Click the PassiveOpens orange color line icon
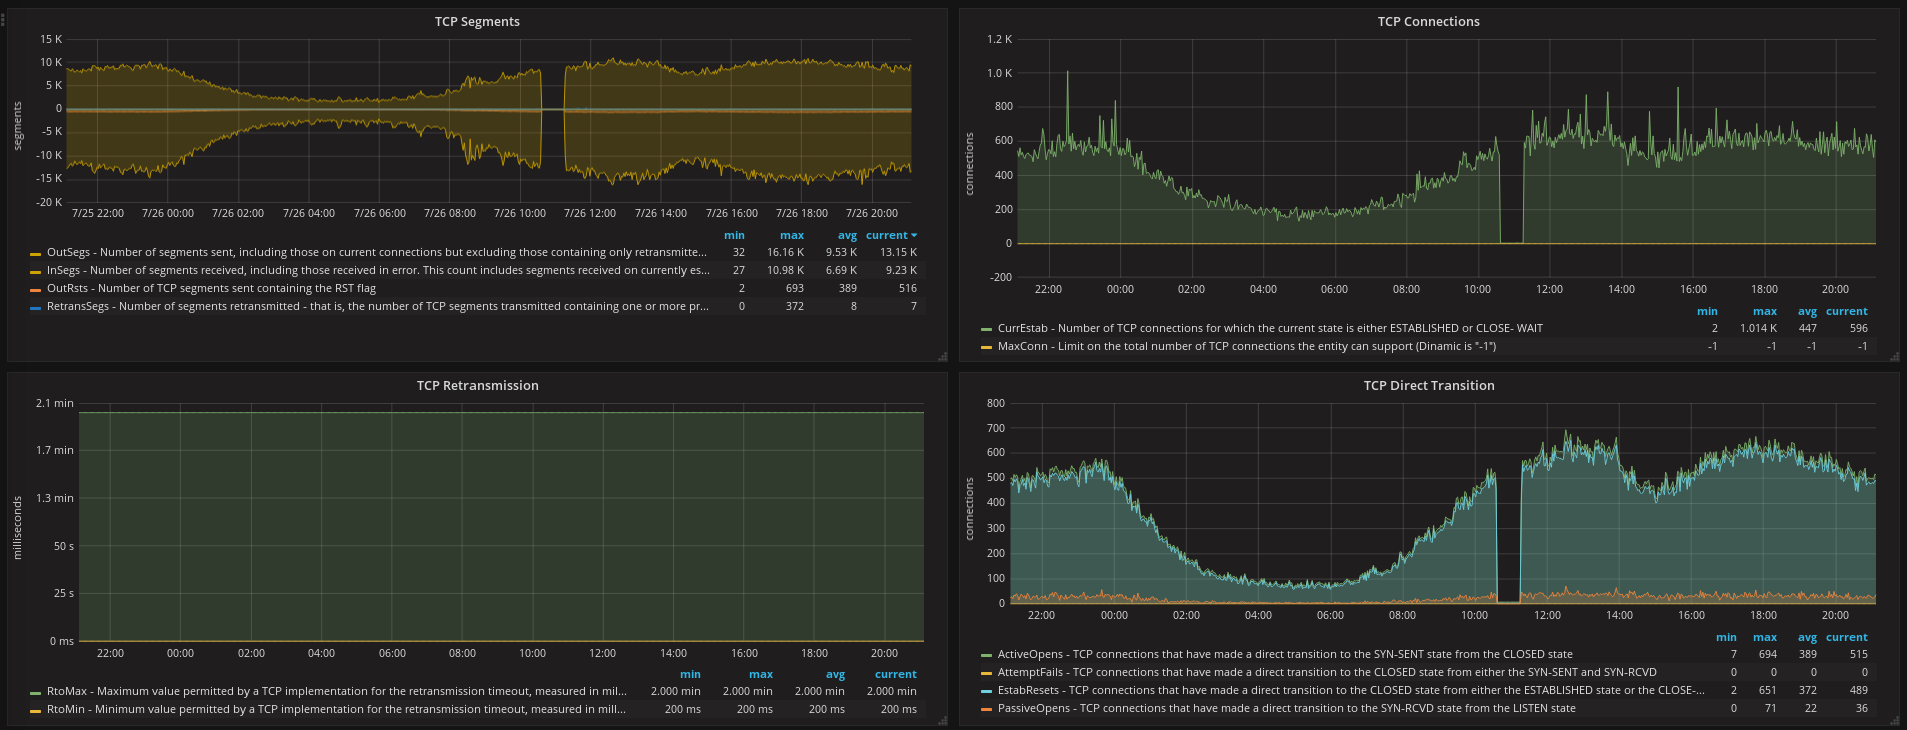Viewport: 1907px width, 730px height. (987, 710)
